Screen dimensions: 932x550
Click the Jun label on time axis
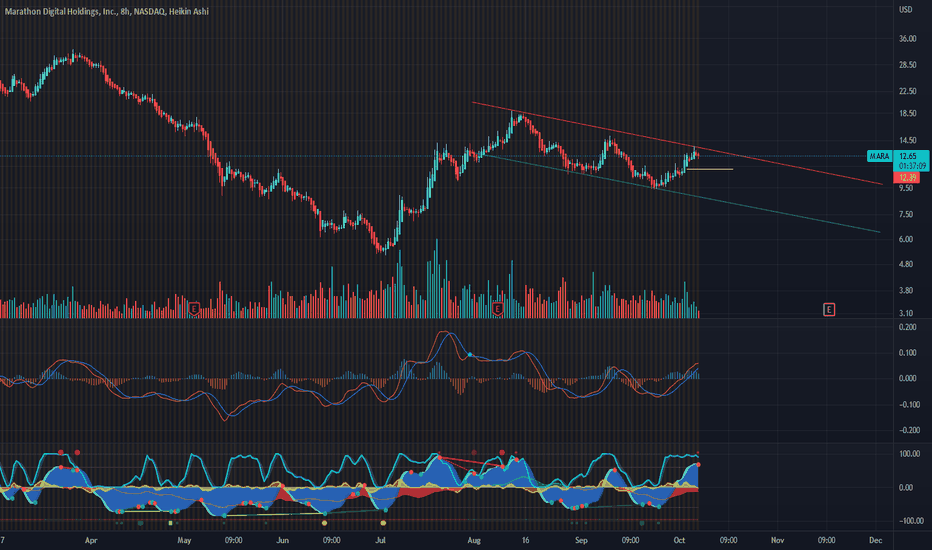coord(282,540)
